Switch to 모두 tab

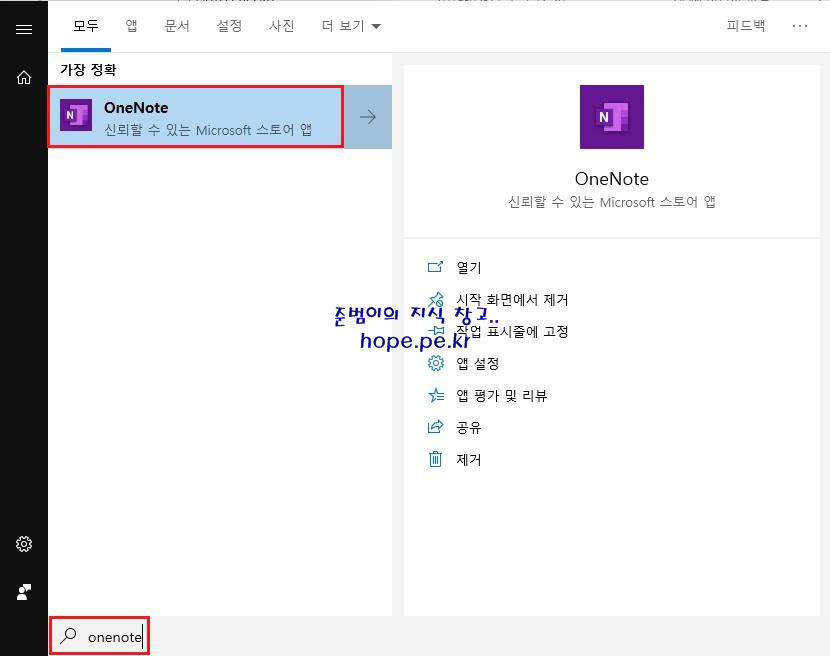tap(86, 26)
